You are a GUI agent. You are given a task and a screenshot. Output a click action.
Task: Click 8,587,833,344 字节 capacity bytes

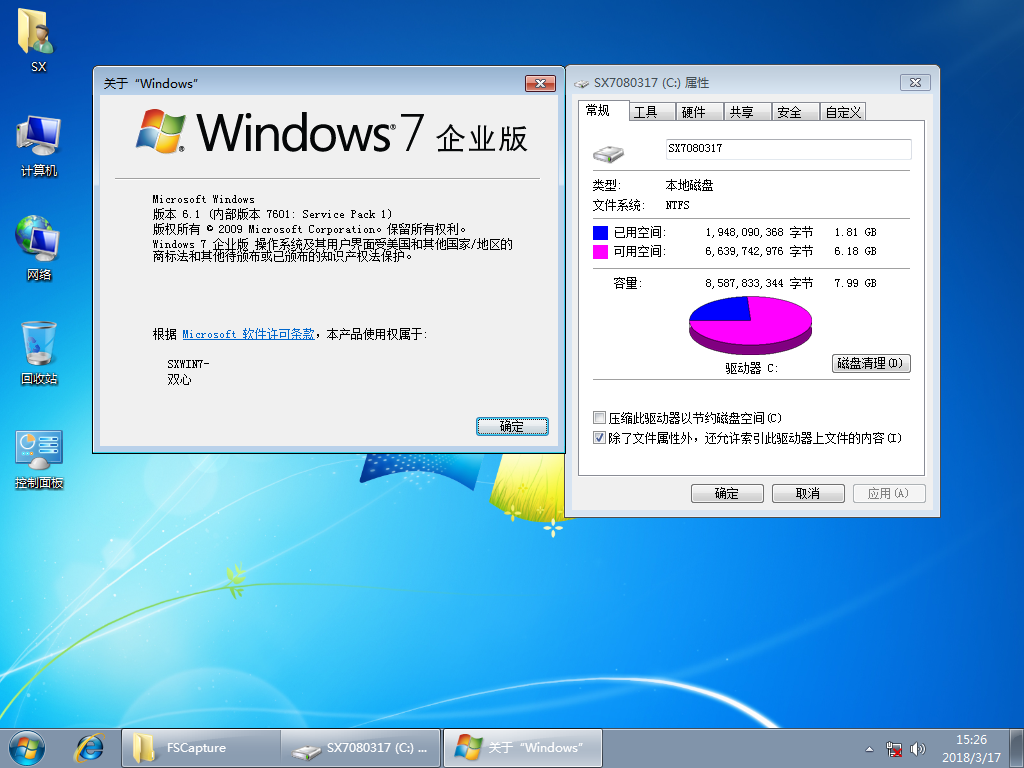[x=759, y=283]
